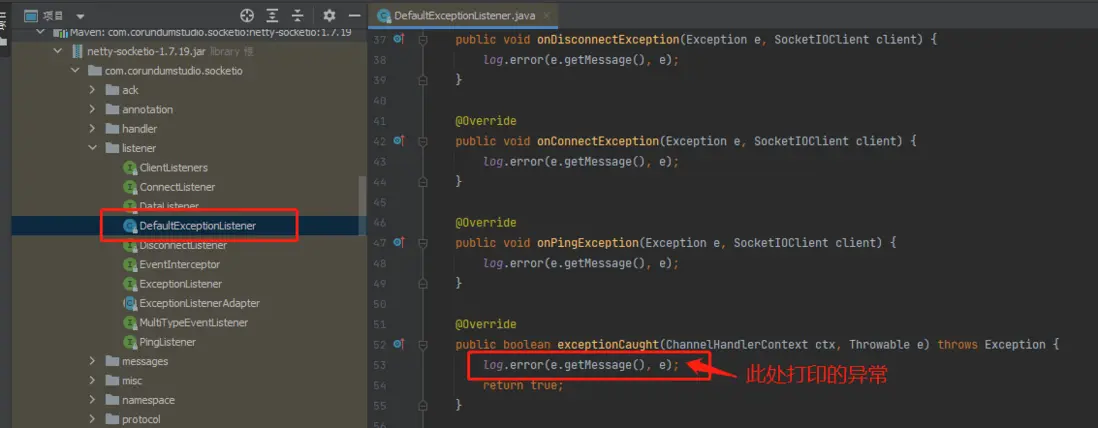Close the DefaultExceptionListener.java tab
The width and height of the screenshot is (1098, 428).
tap(547, 15)
